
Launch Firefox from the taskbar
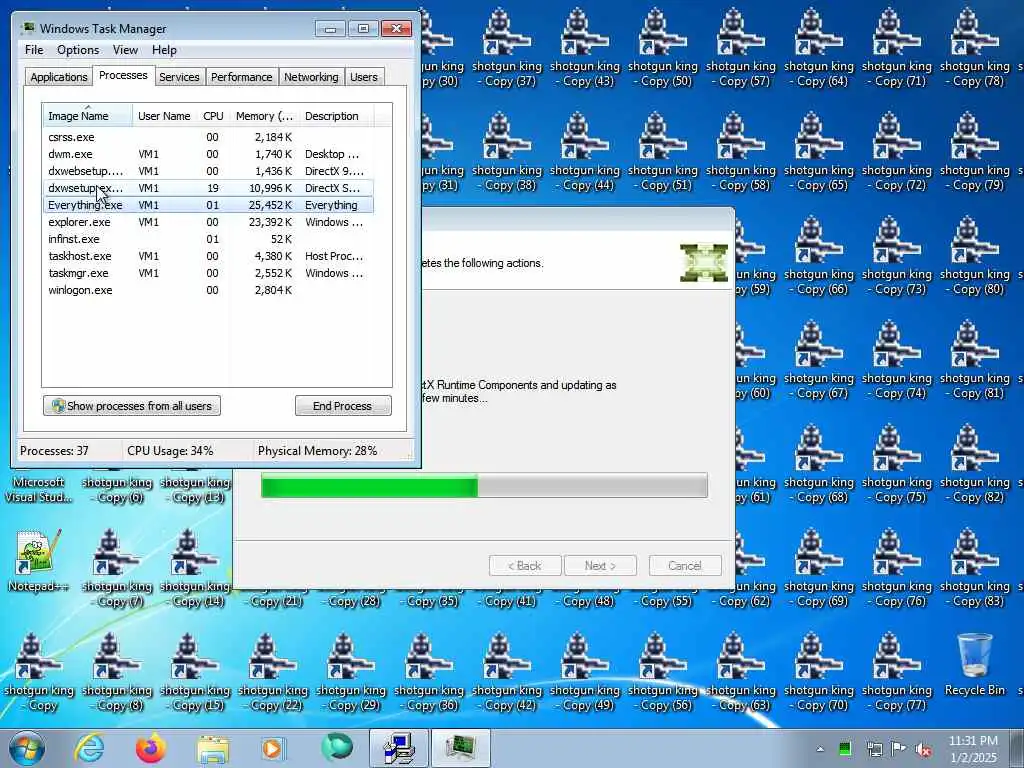click(x=151, y=748)
